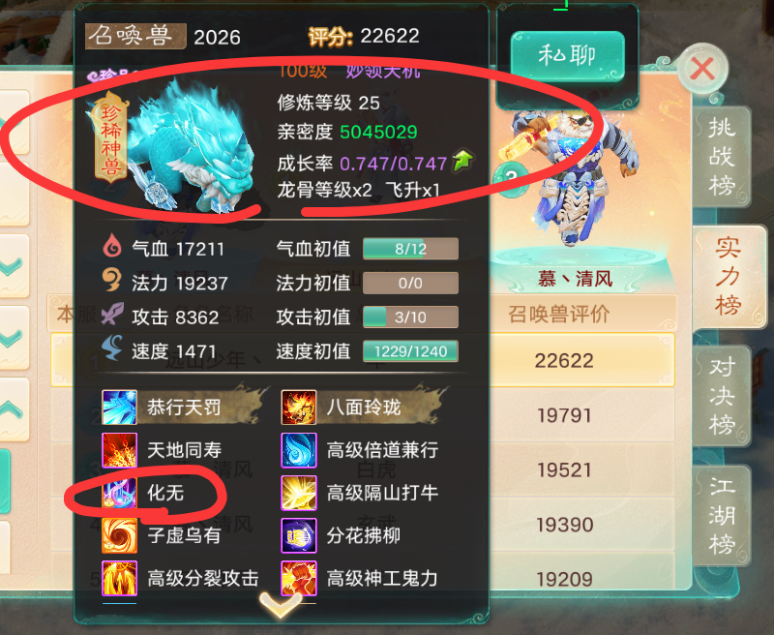Screen dimensions: 774x635
Task: Switch to the 挑战榜 tab
Action: (722, 157)
